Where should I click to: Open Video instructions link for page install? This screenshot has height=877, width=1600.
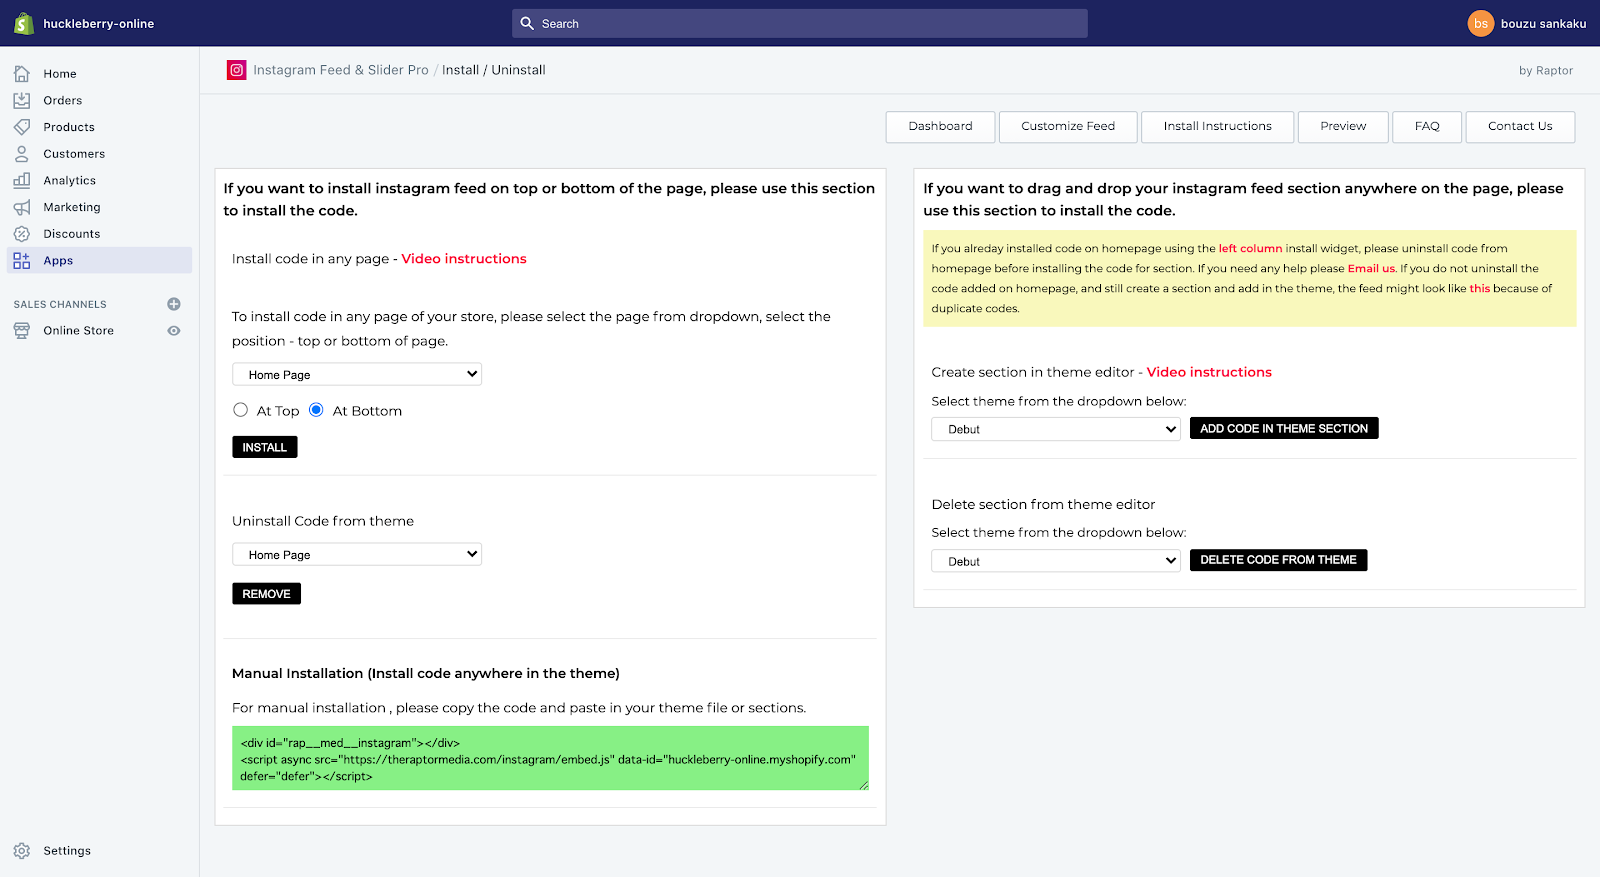(464, 259)
